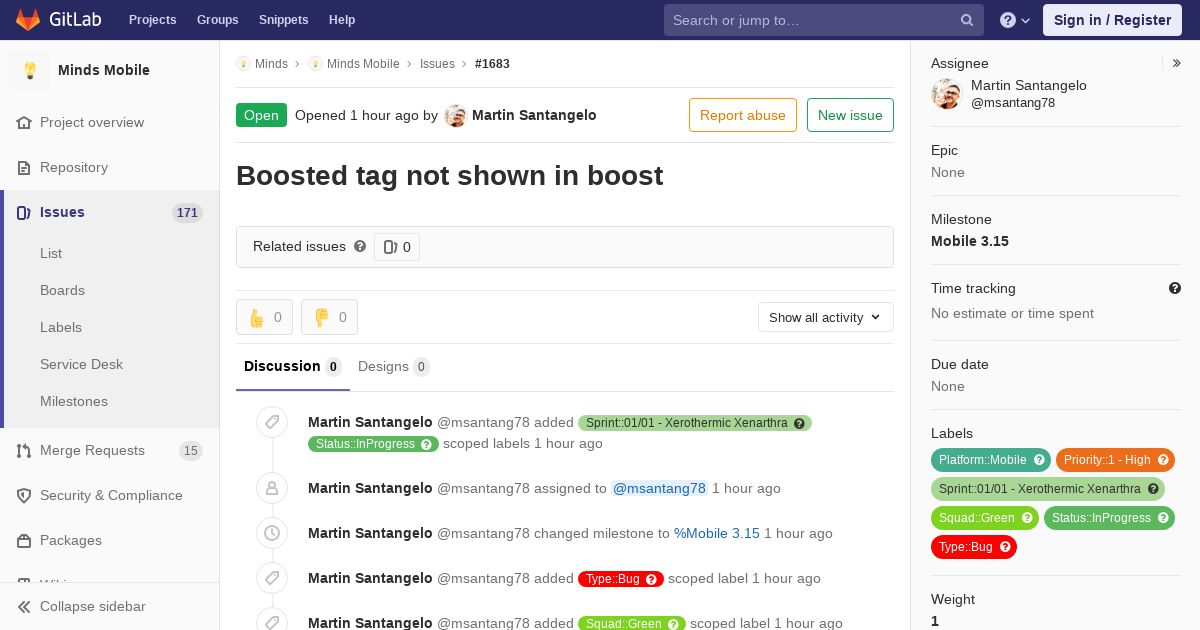This screenshot has height=630, width=1200.
Task: Open Milestones in sidebar
Action: tap(74, 401)
